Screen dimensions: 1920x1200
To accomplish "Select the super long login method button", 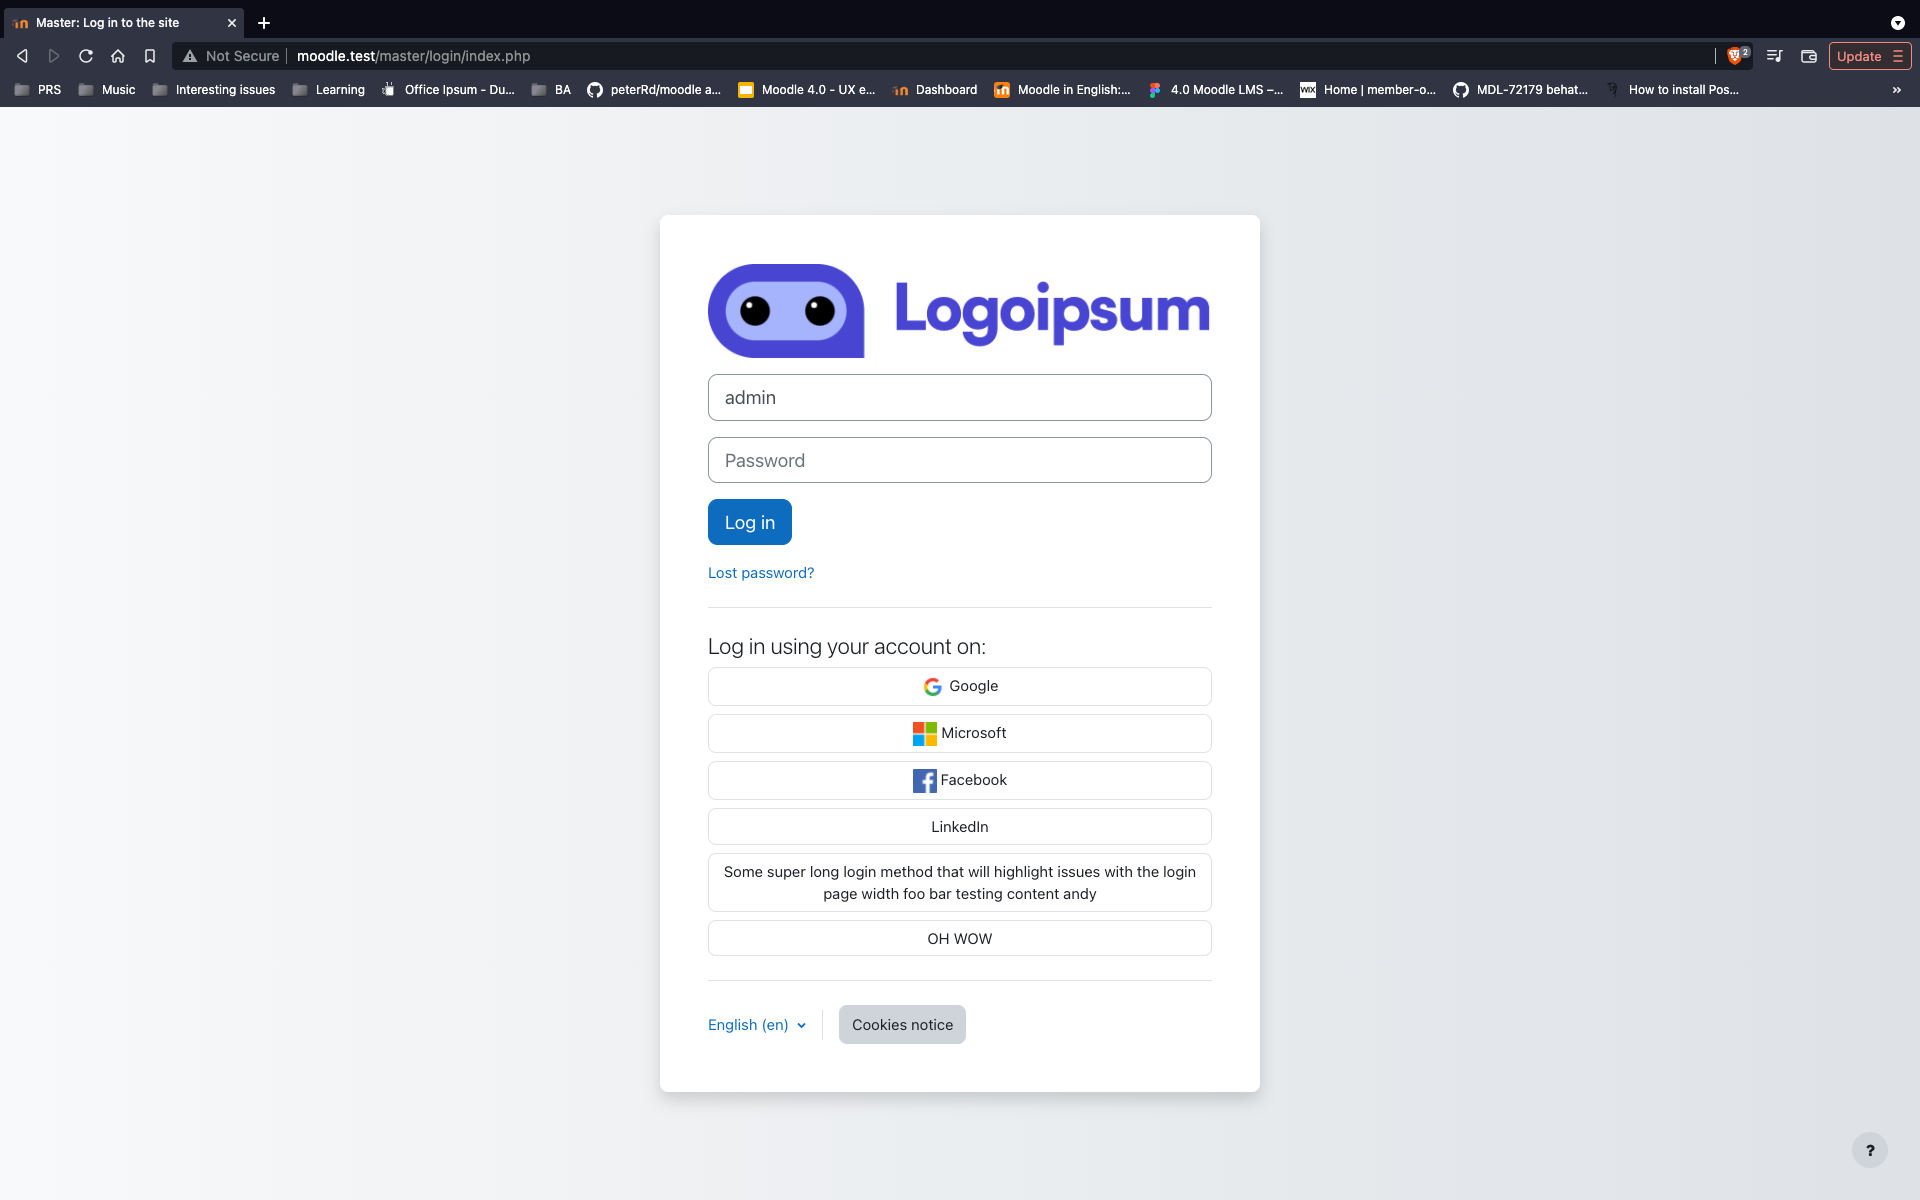I will [960, 883].
